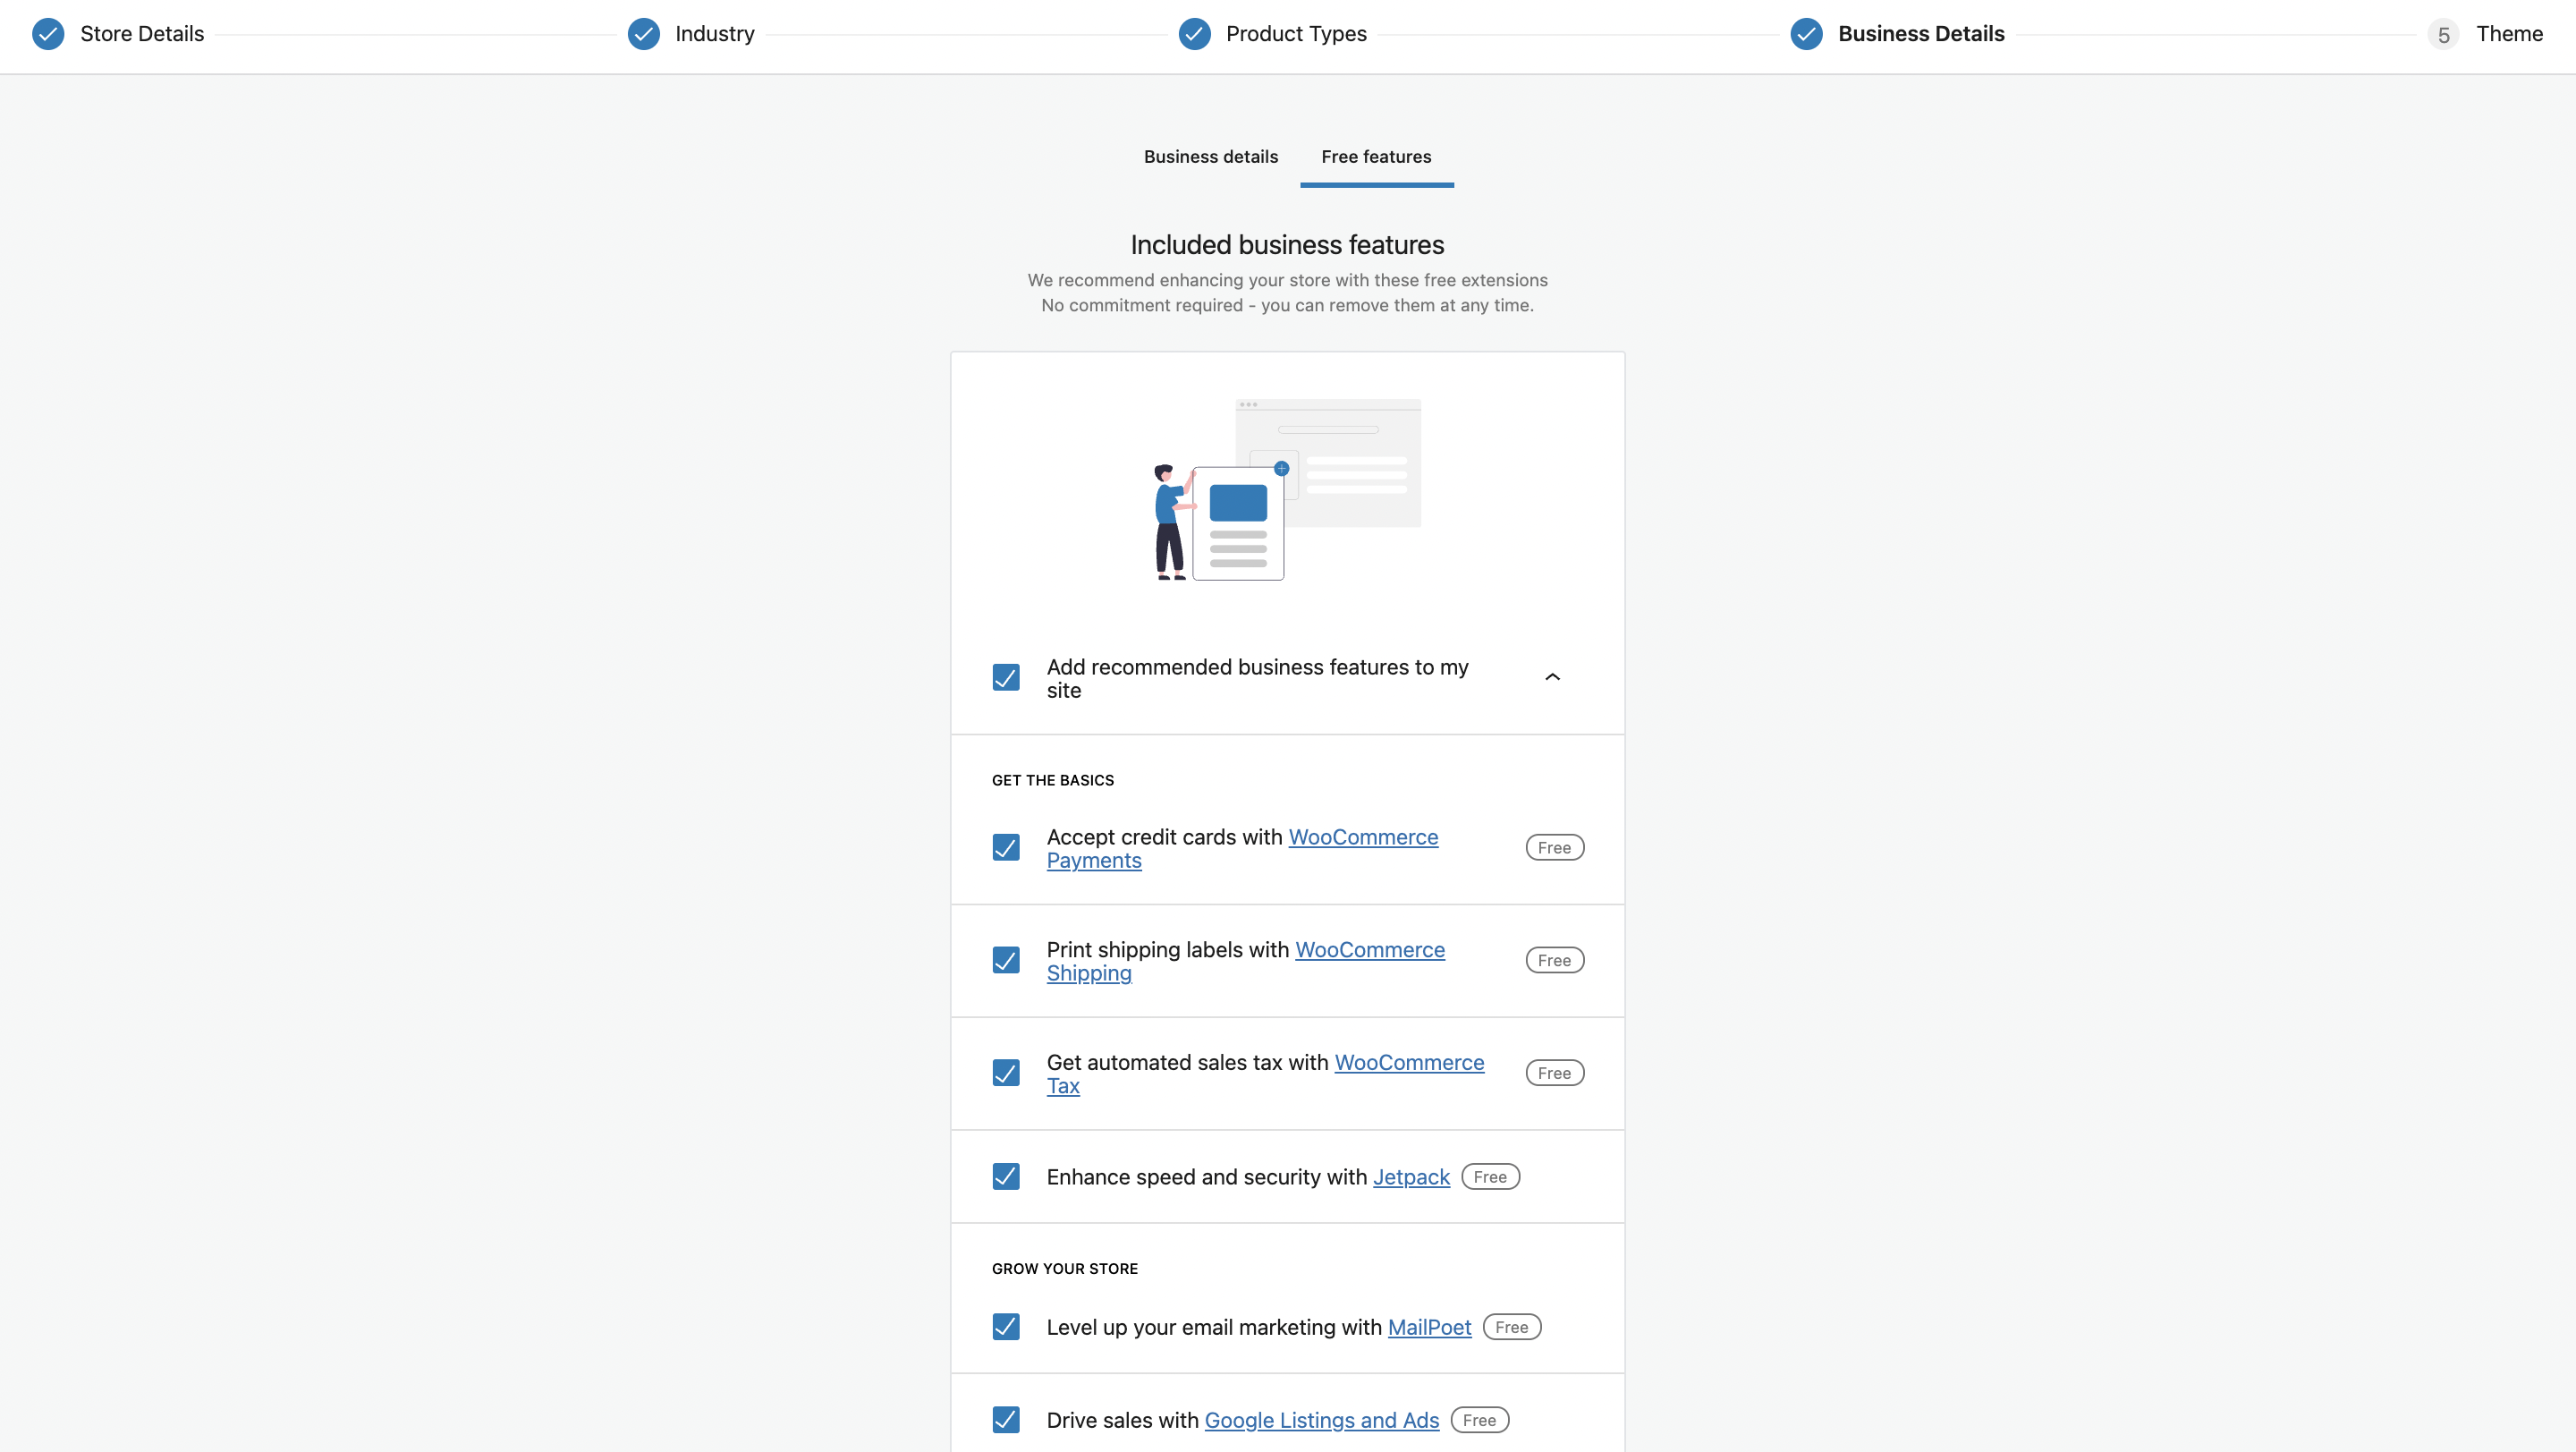This screenshot has width=2576, height=1452.
Task: Click the Free badge next to Jetpack
Action: 1490,1177
